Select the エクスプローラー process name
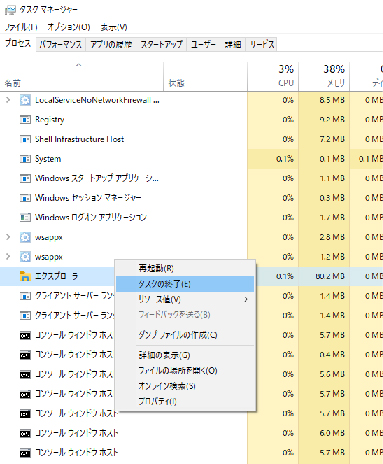383x464 pixels. coord(57,276)
